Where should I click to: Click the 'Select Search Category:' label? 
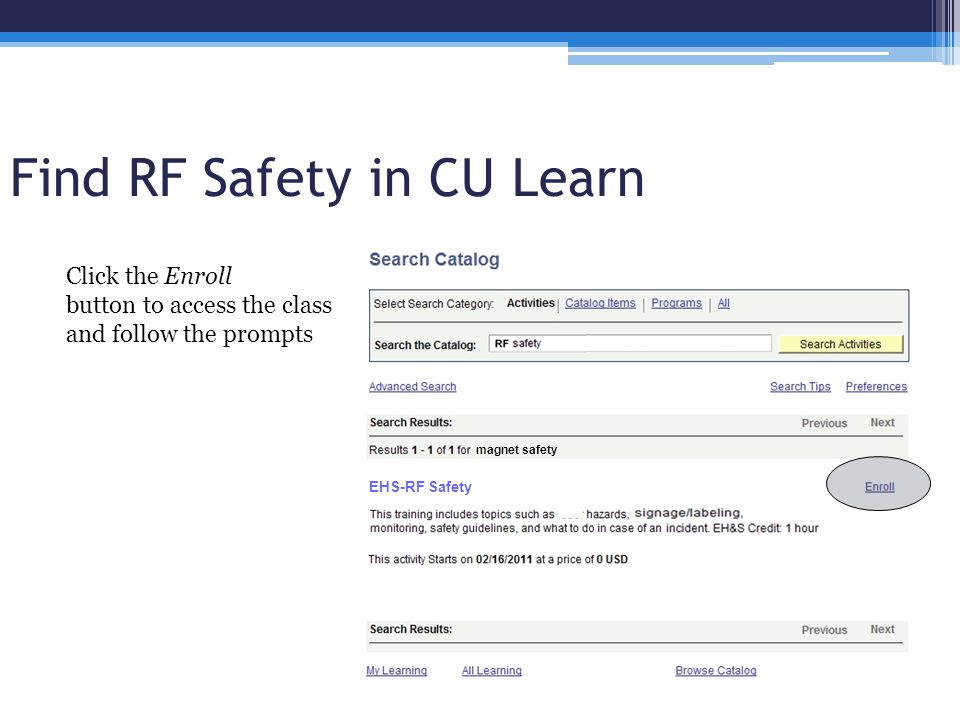tap(433, 304)
